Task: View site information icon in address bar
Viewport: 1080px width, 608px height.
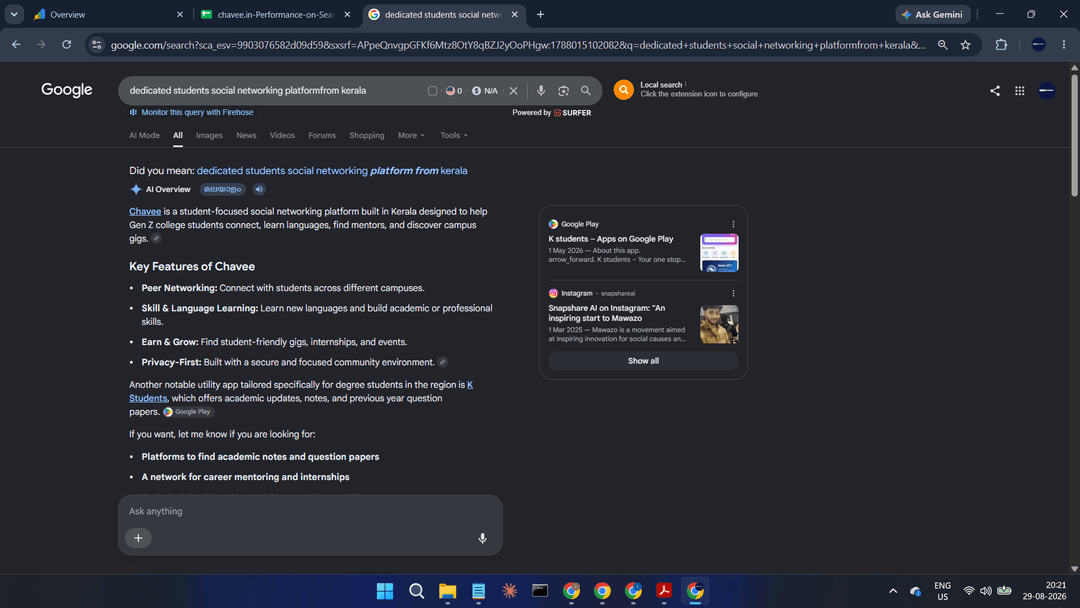Action: [x=96, y=45]
